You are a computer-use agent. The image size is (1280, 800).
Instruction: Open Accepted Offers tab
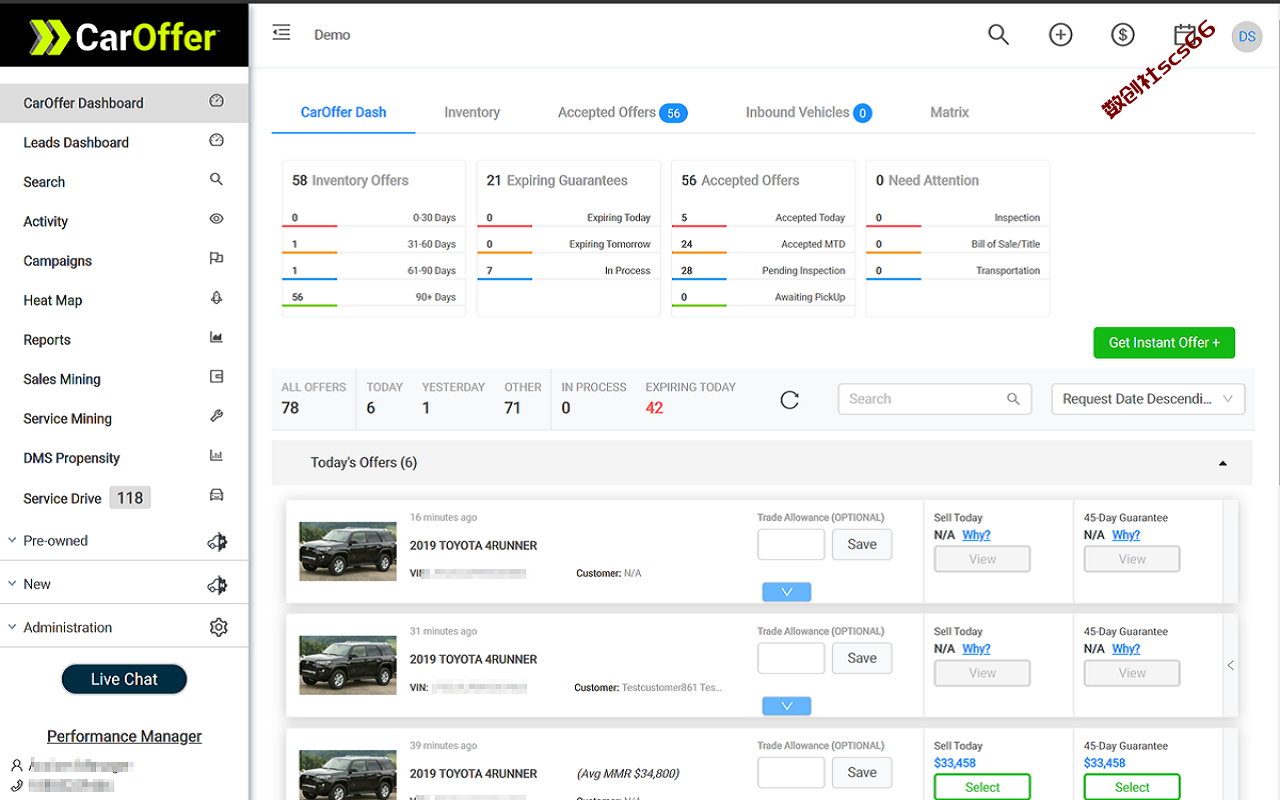tap(622, 112)
